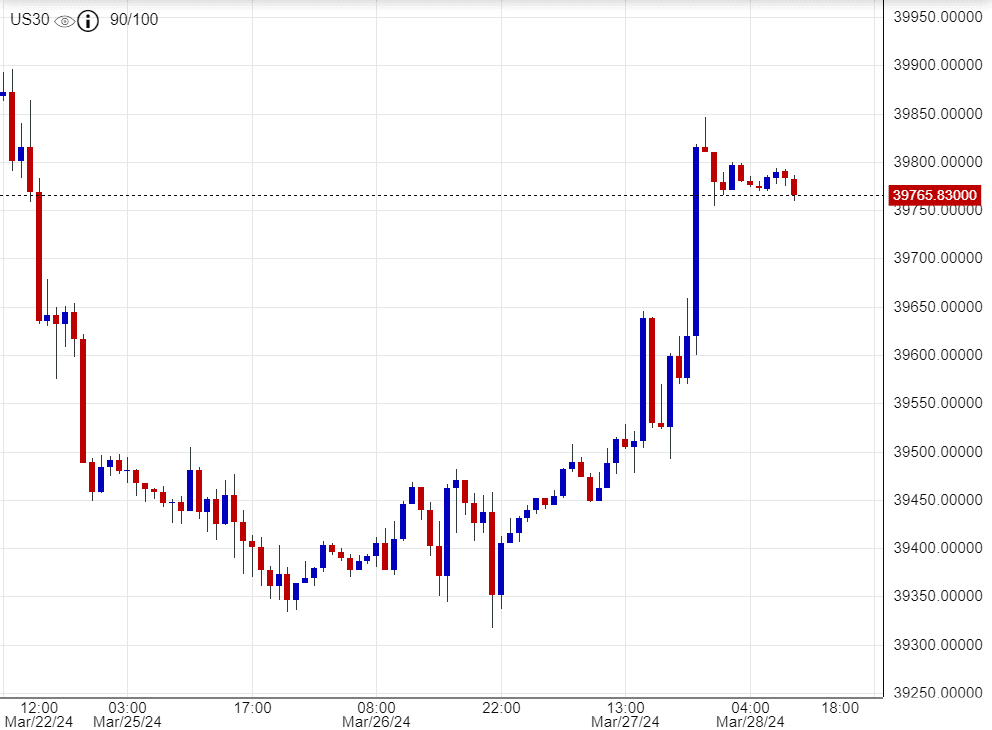The height and width of the screenshot is (730, 992).
Task: Select the red current price tag 39765.83000
Action: [x=935, y=195]
